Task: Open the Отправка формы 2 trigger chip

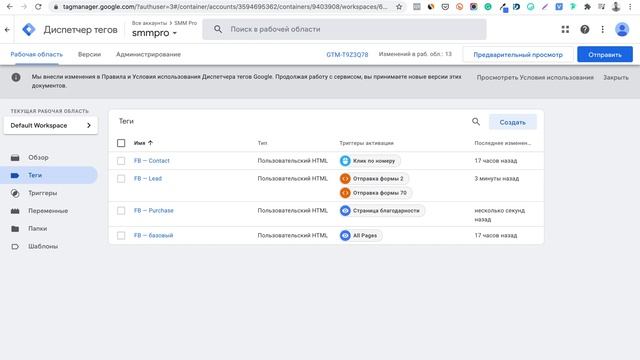Action: [374, 179]
